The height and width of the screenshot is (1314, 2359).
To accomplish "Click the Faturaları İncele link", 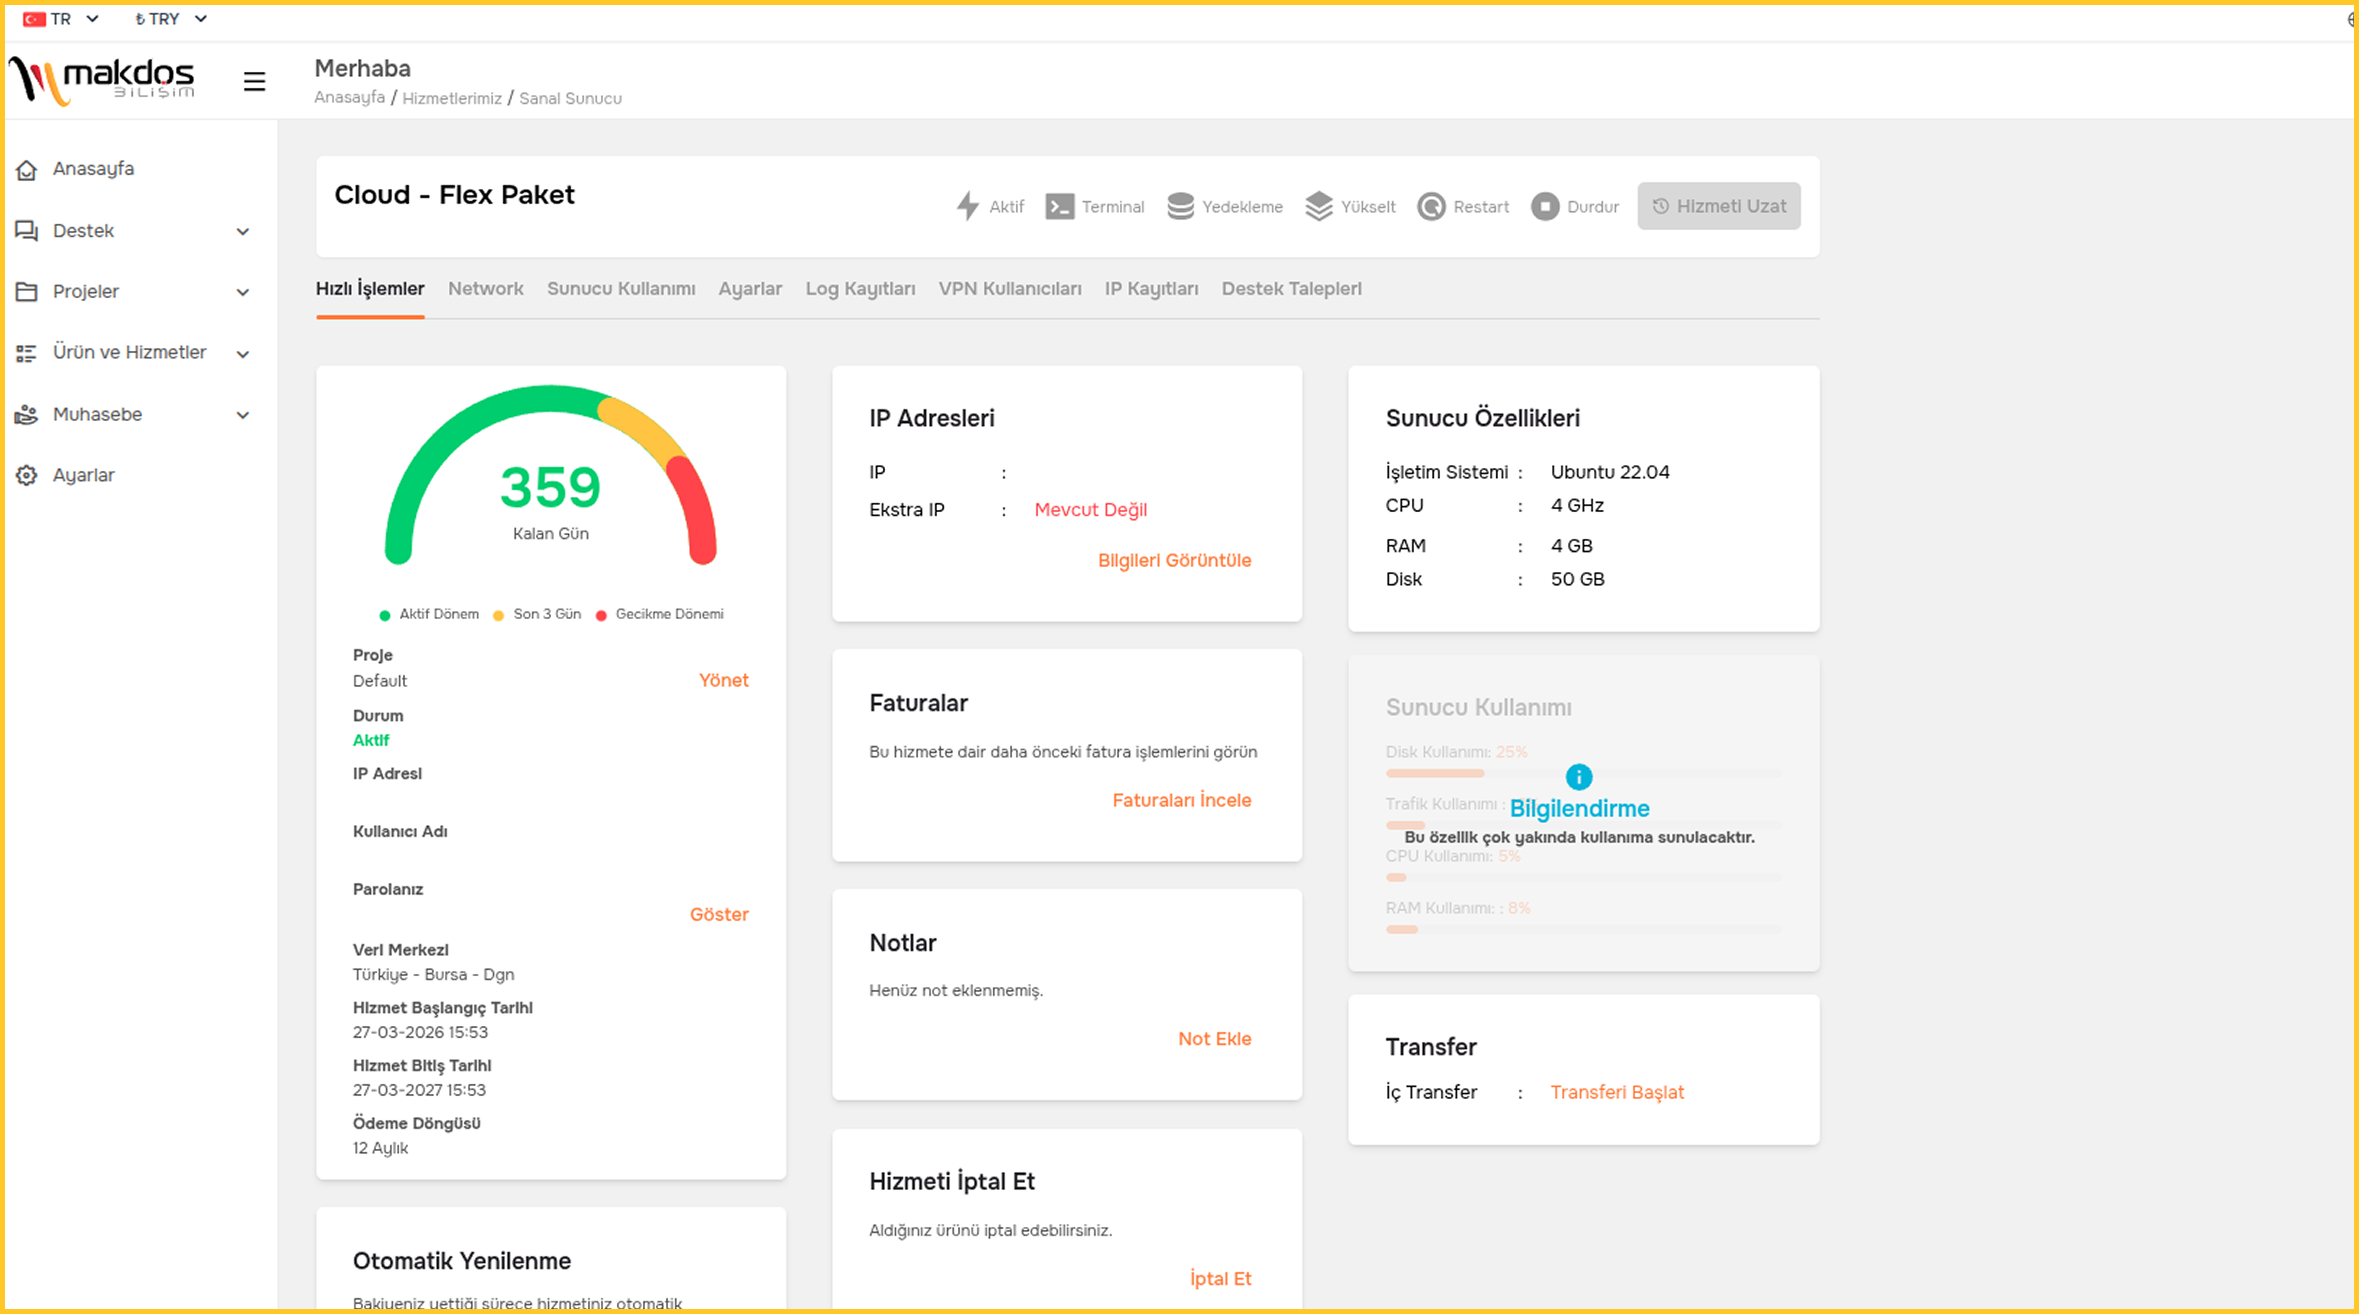I will [x=1181, y=800].
